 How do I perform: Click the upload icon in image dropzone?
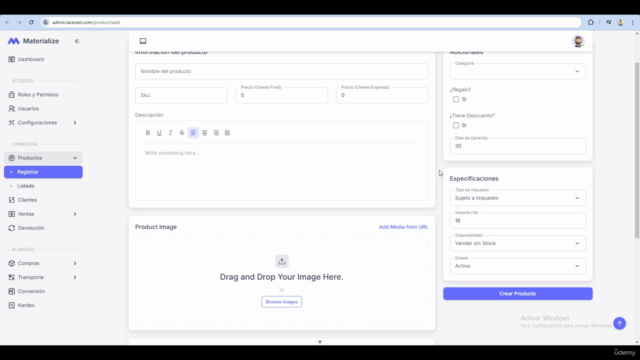(282, 261)
